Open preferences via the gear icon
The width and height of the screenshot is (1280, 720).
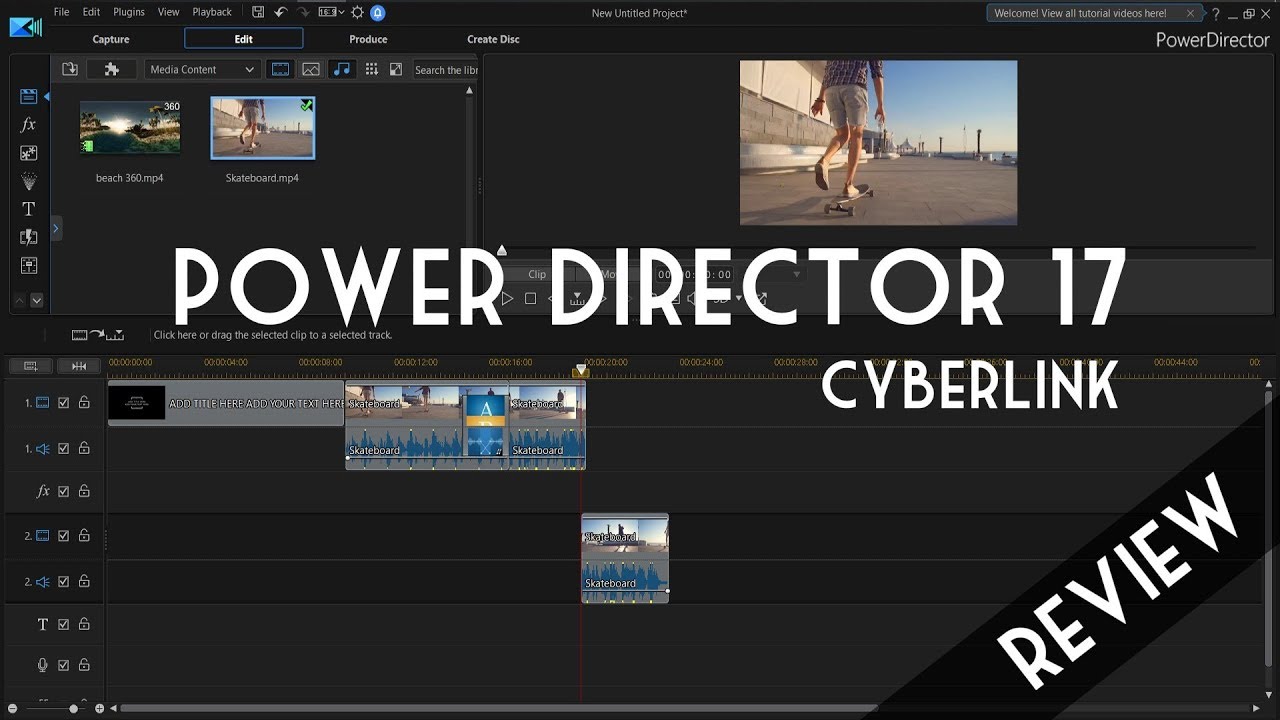(357, 13)
